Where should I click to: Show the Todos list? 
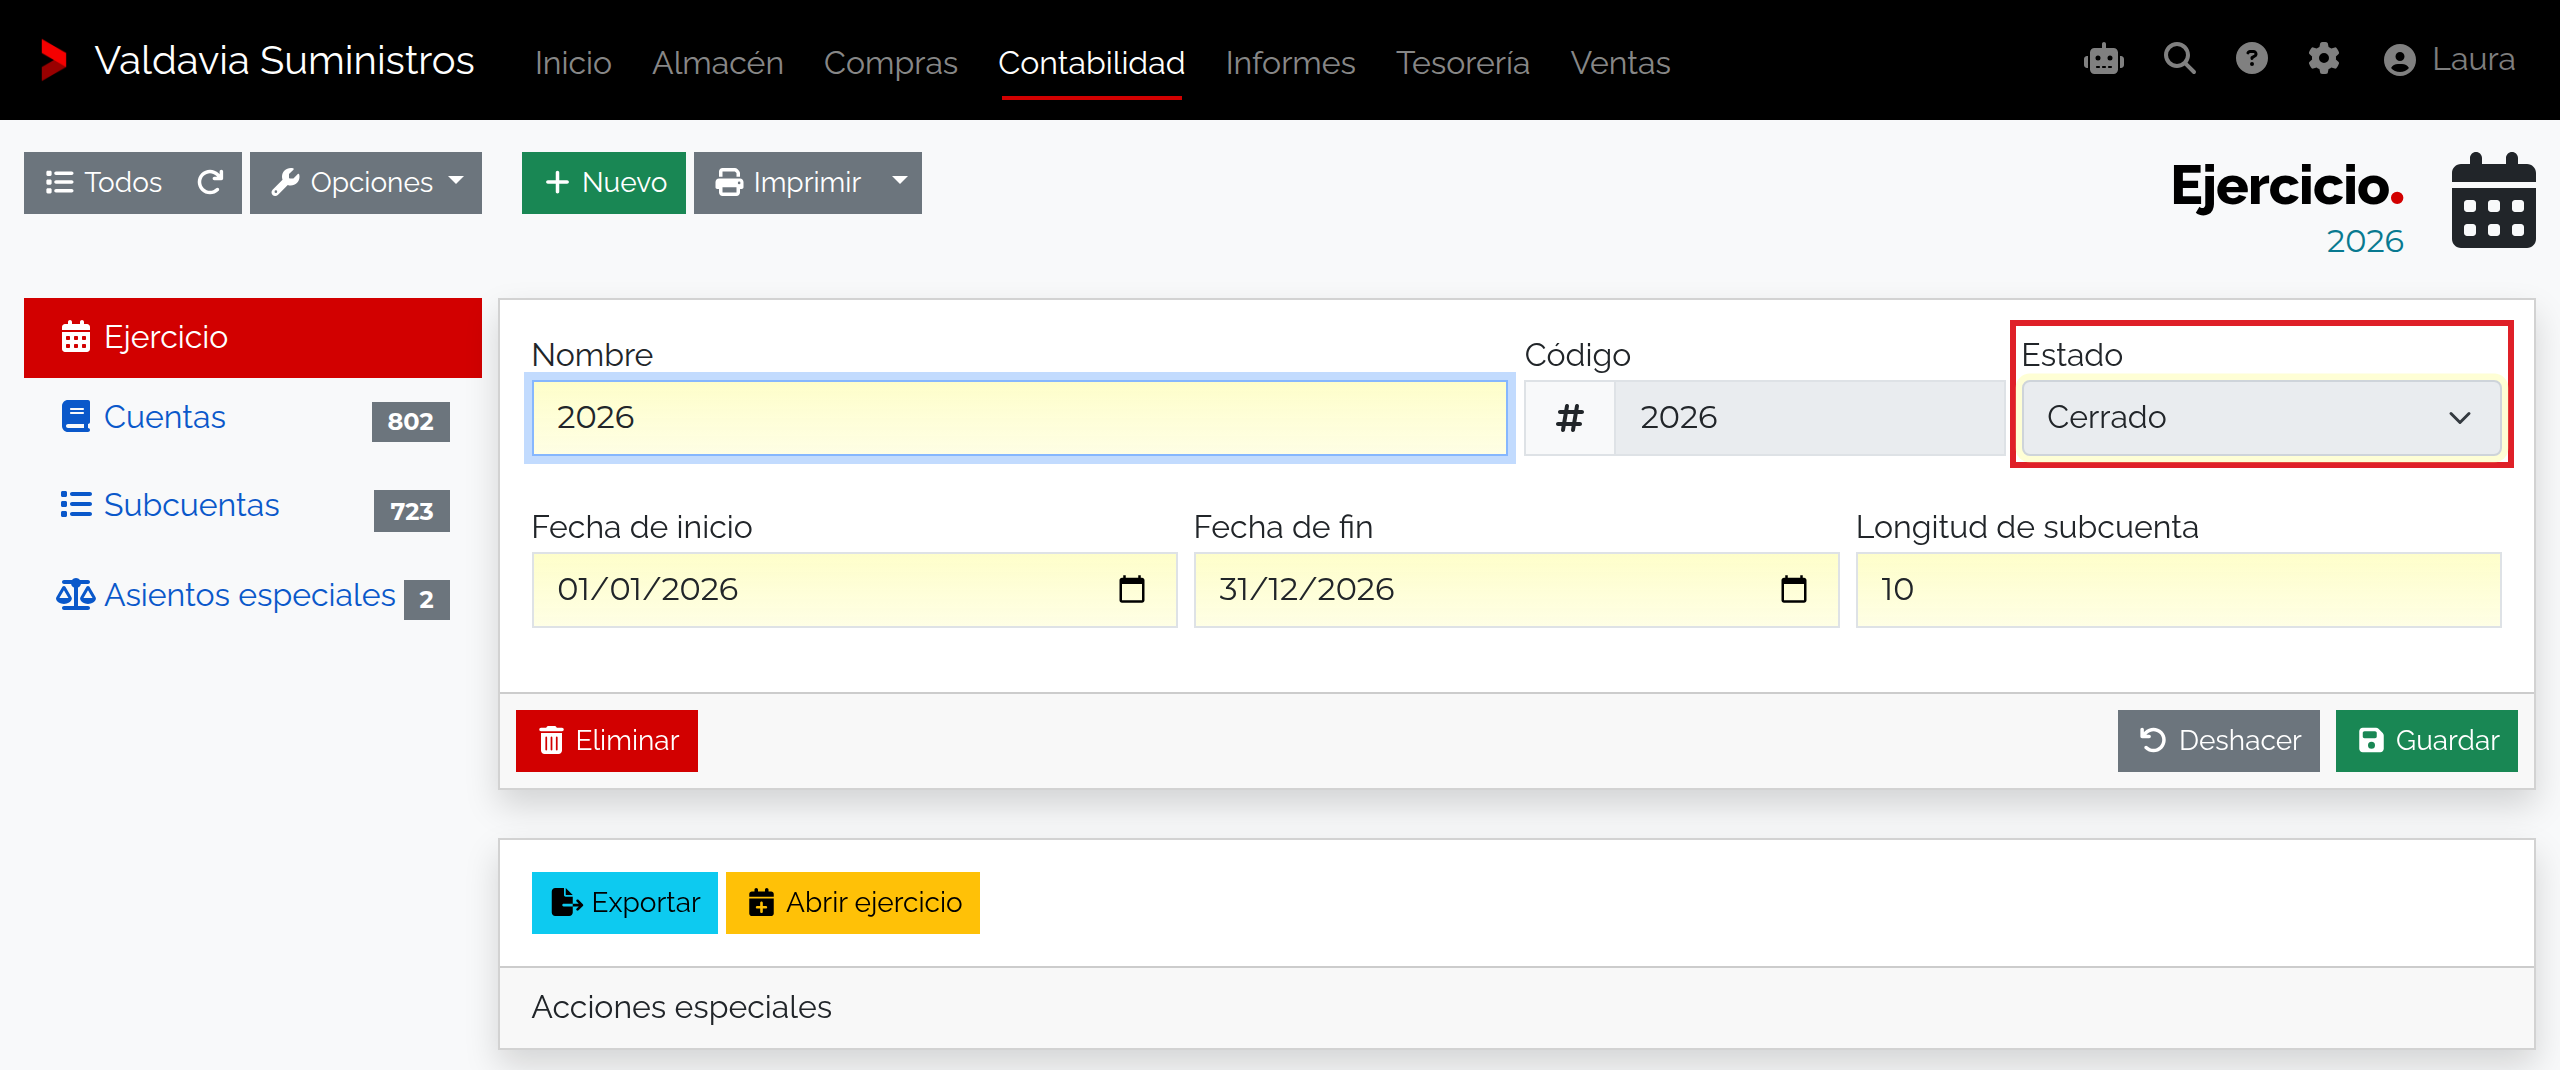click(104, 183)
